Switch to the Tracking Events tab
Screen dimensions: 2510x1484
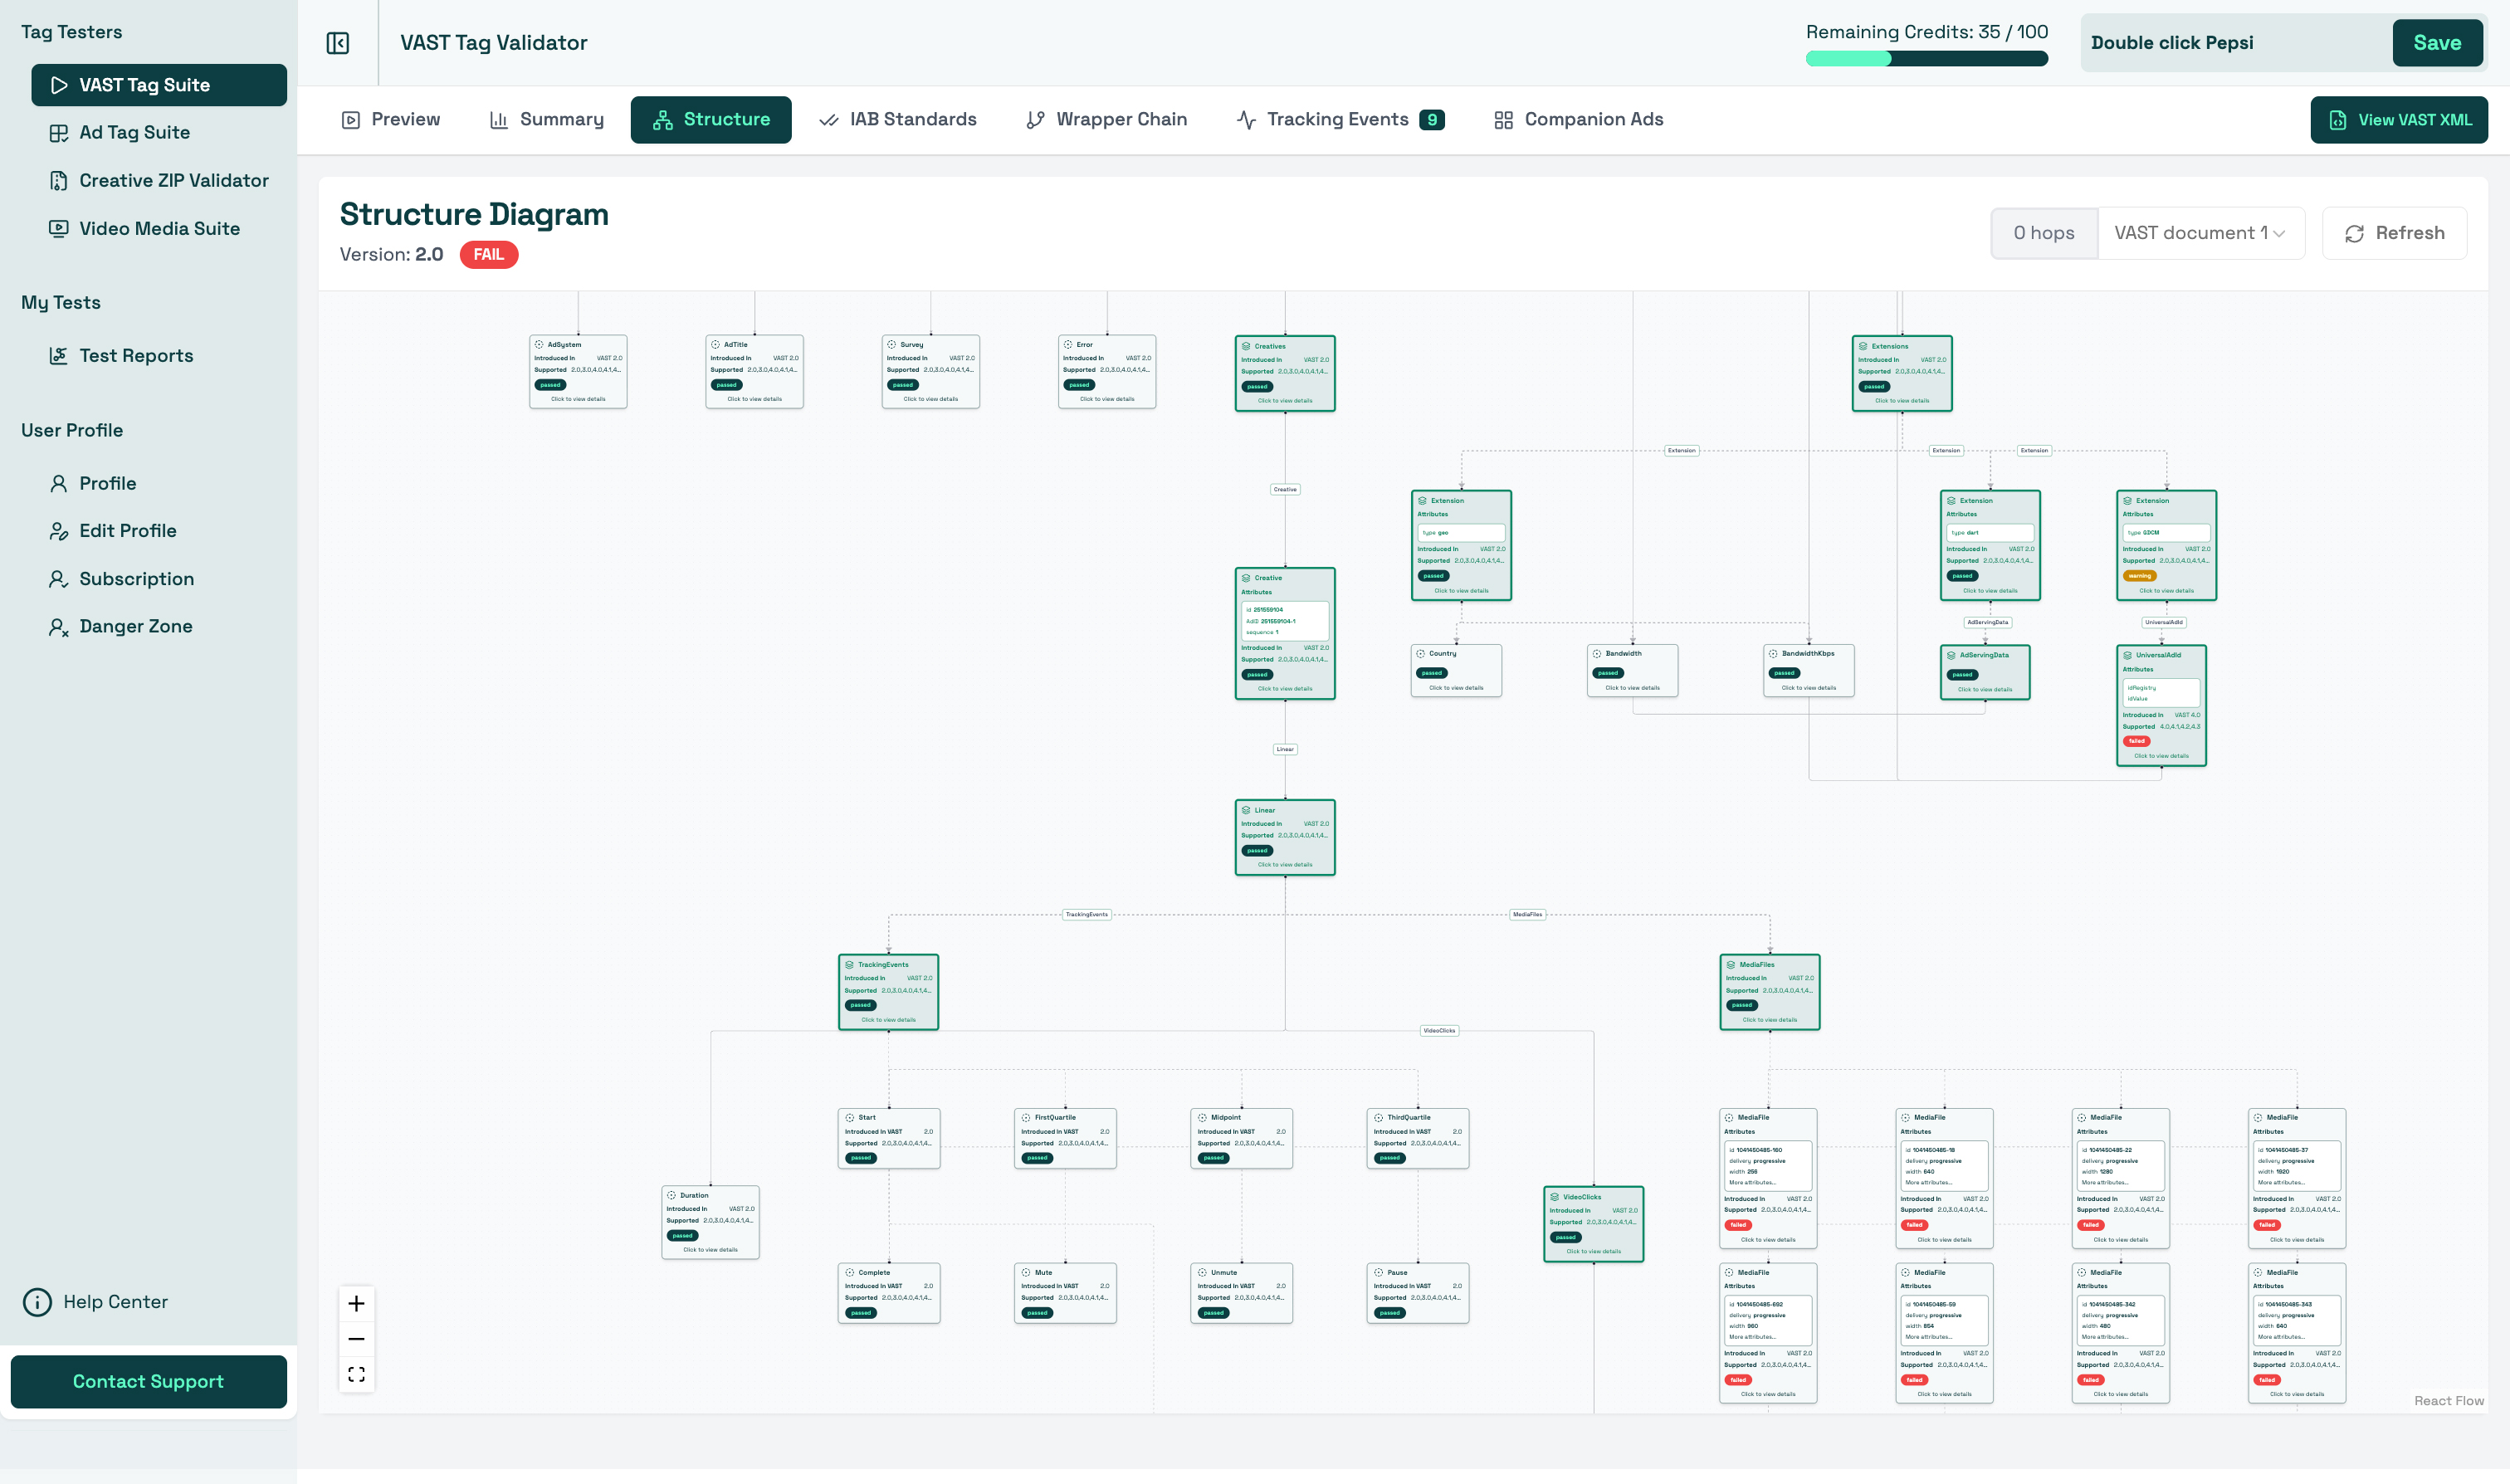(1339, 120)
